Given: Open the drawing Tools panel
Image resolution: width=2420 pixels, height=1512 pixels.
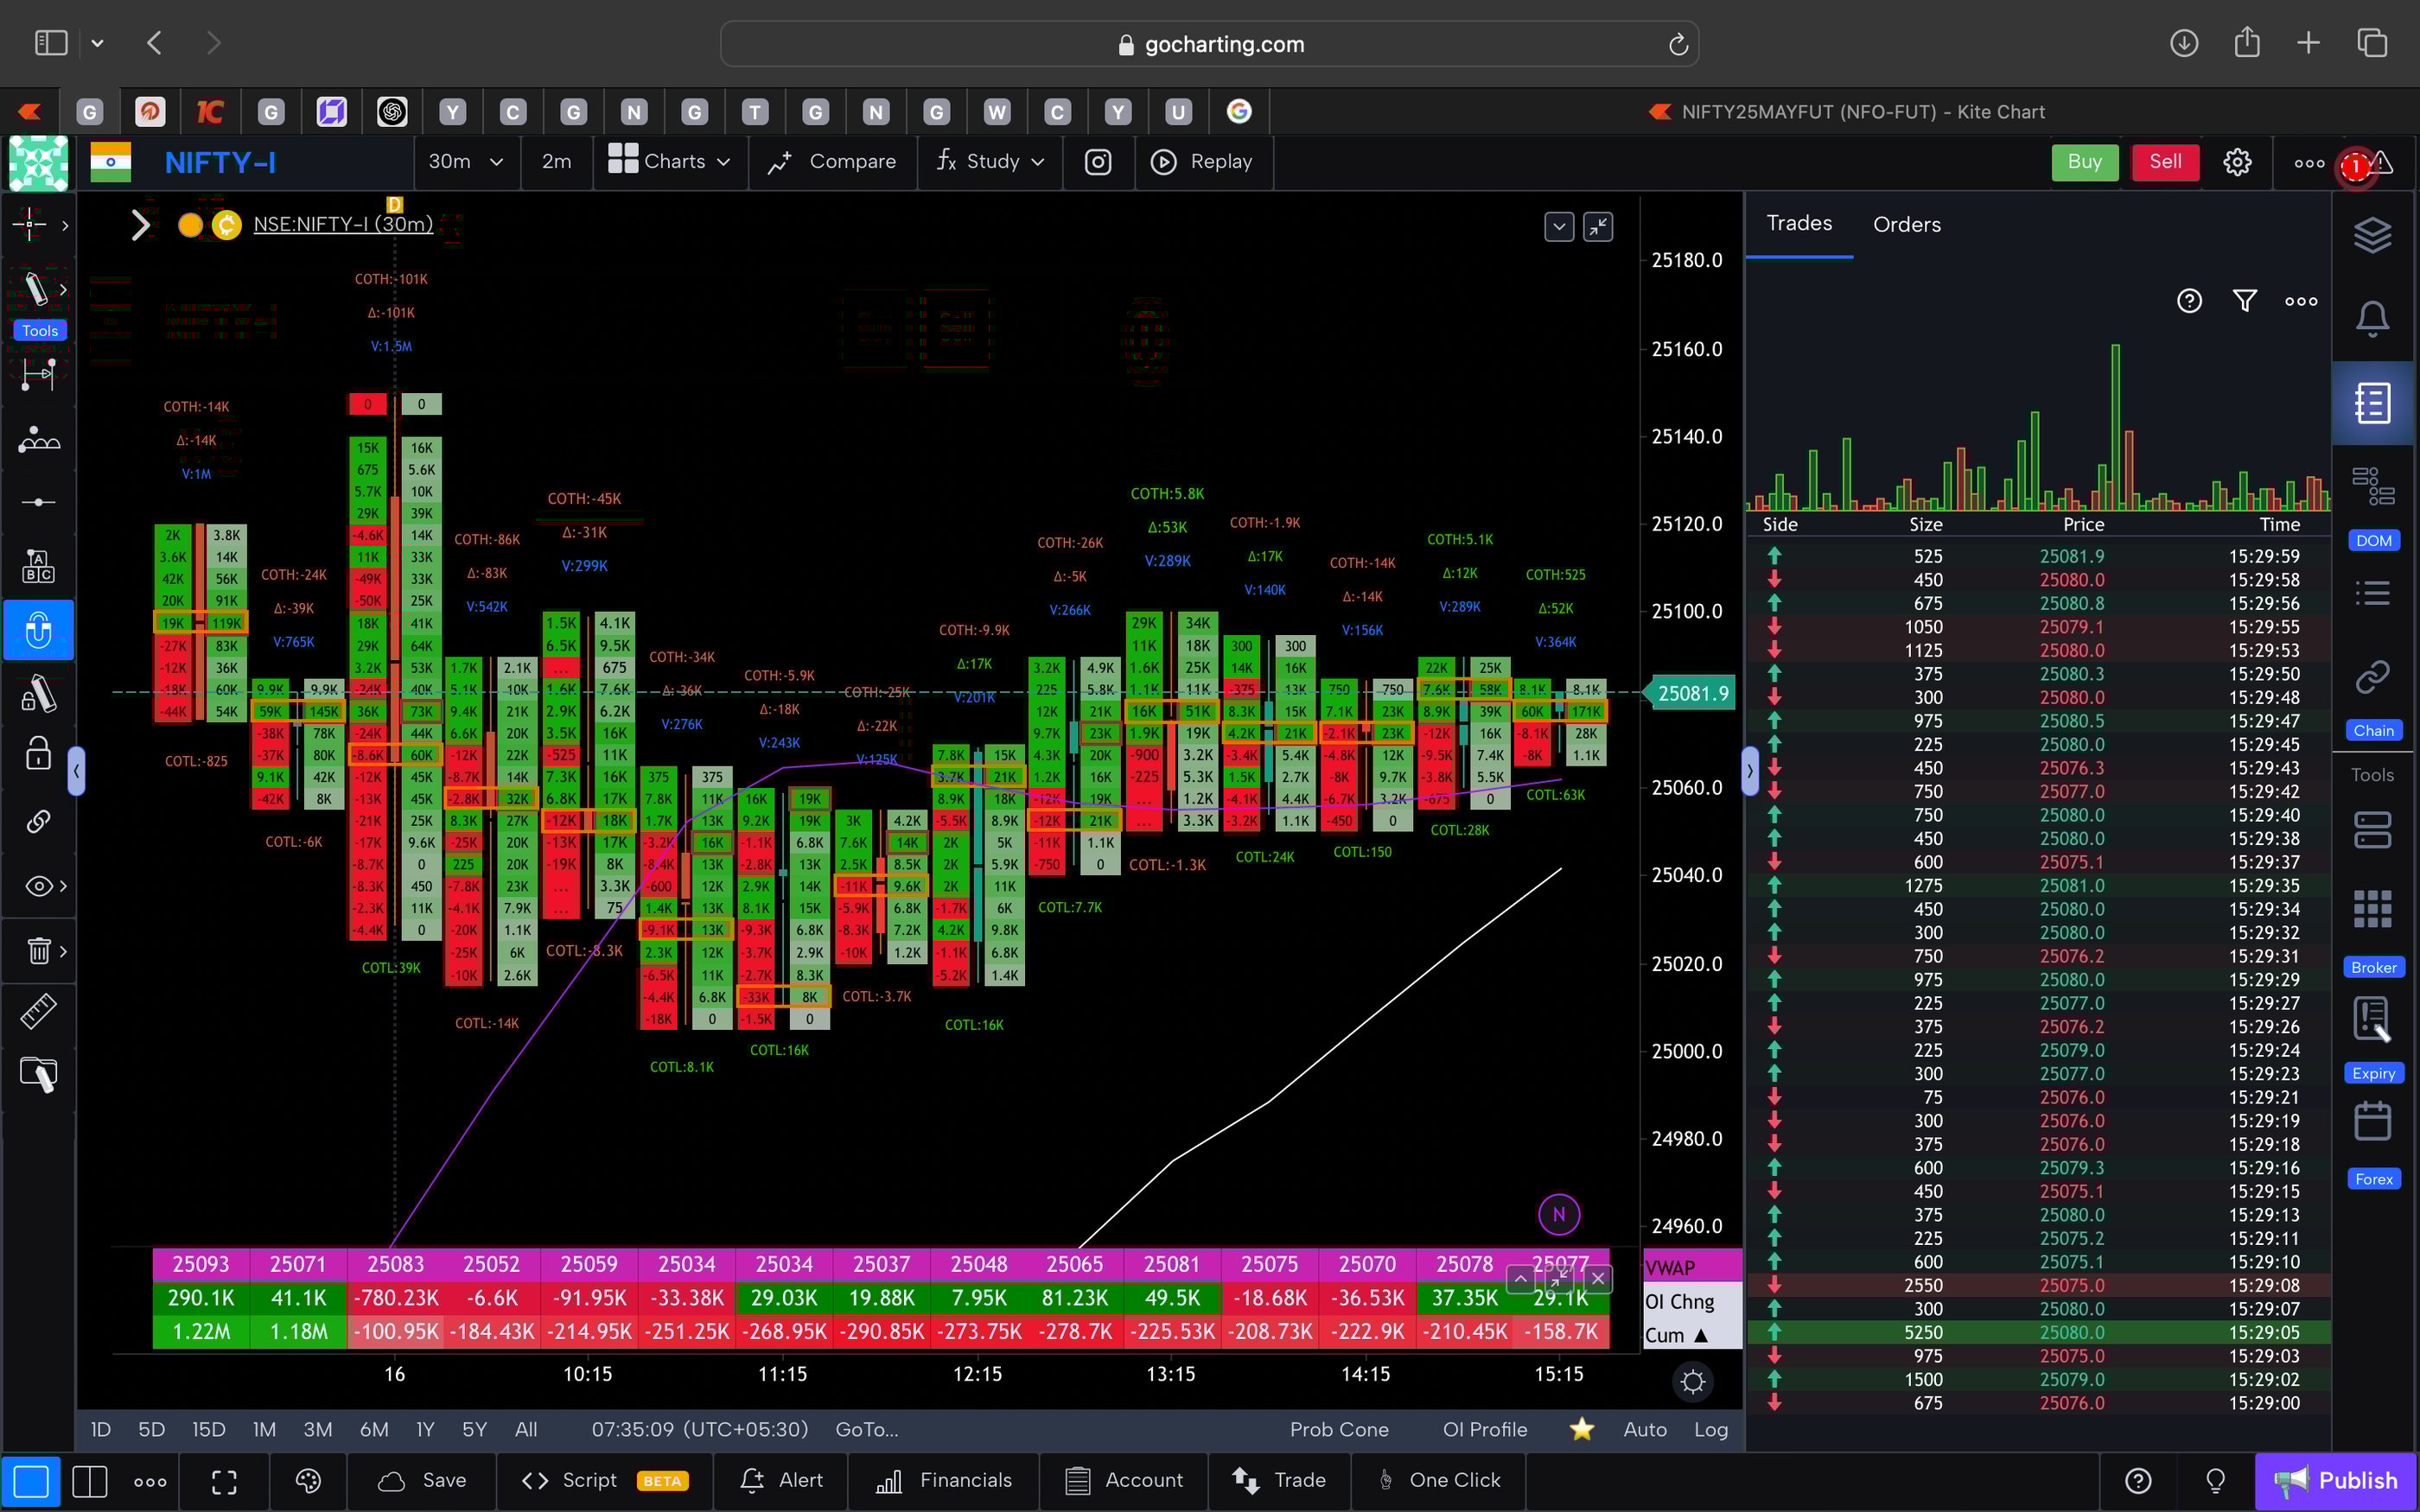Looking at the screenshot, I should coord(38,330).
